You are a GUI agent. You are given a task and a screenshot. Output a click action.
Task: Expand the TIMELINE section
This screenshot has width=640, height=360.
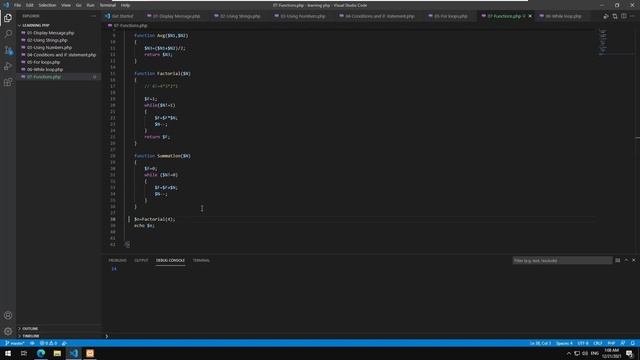(31, 336)
